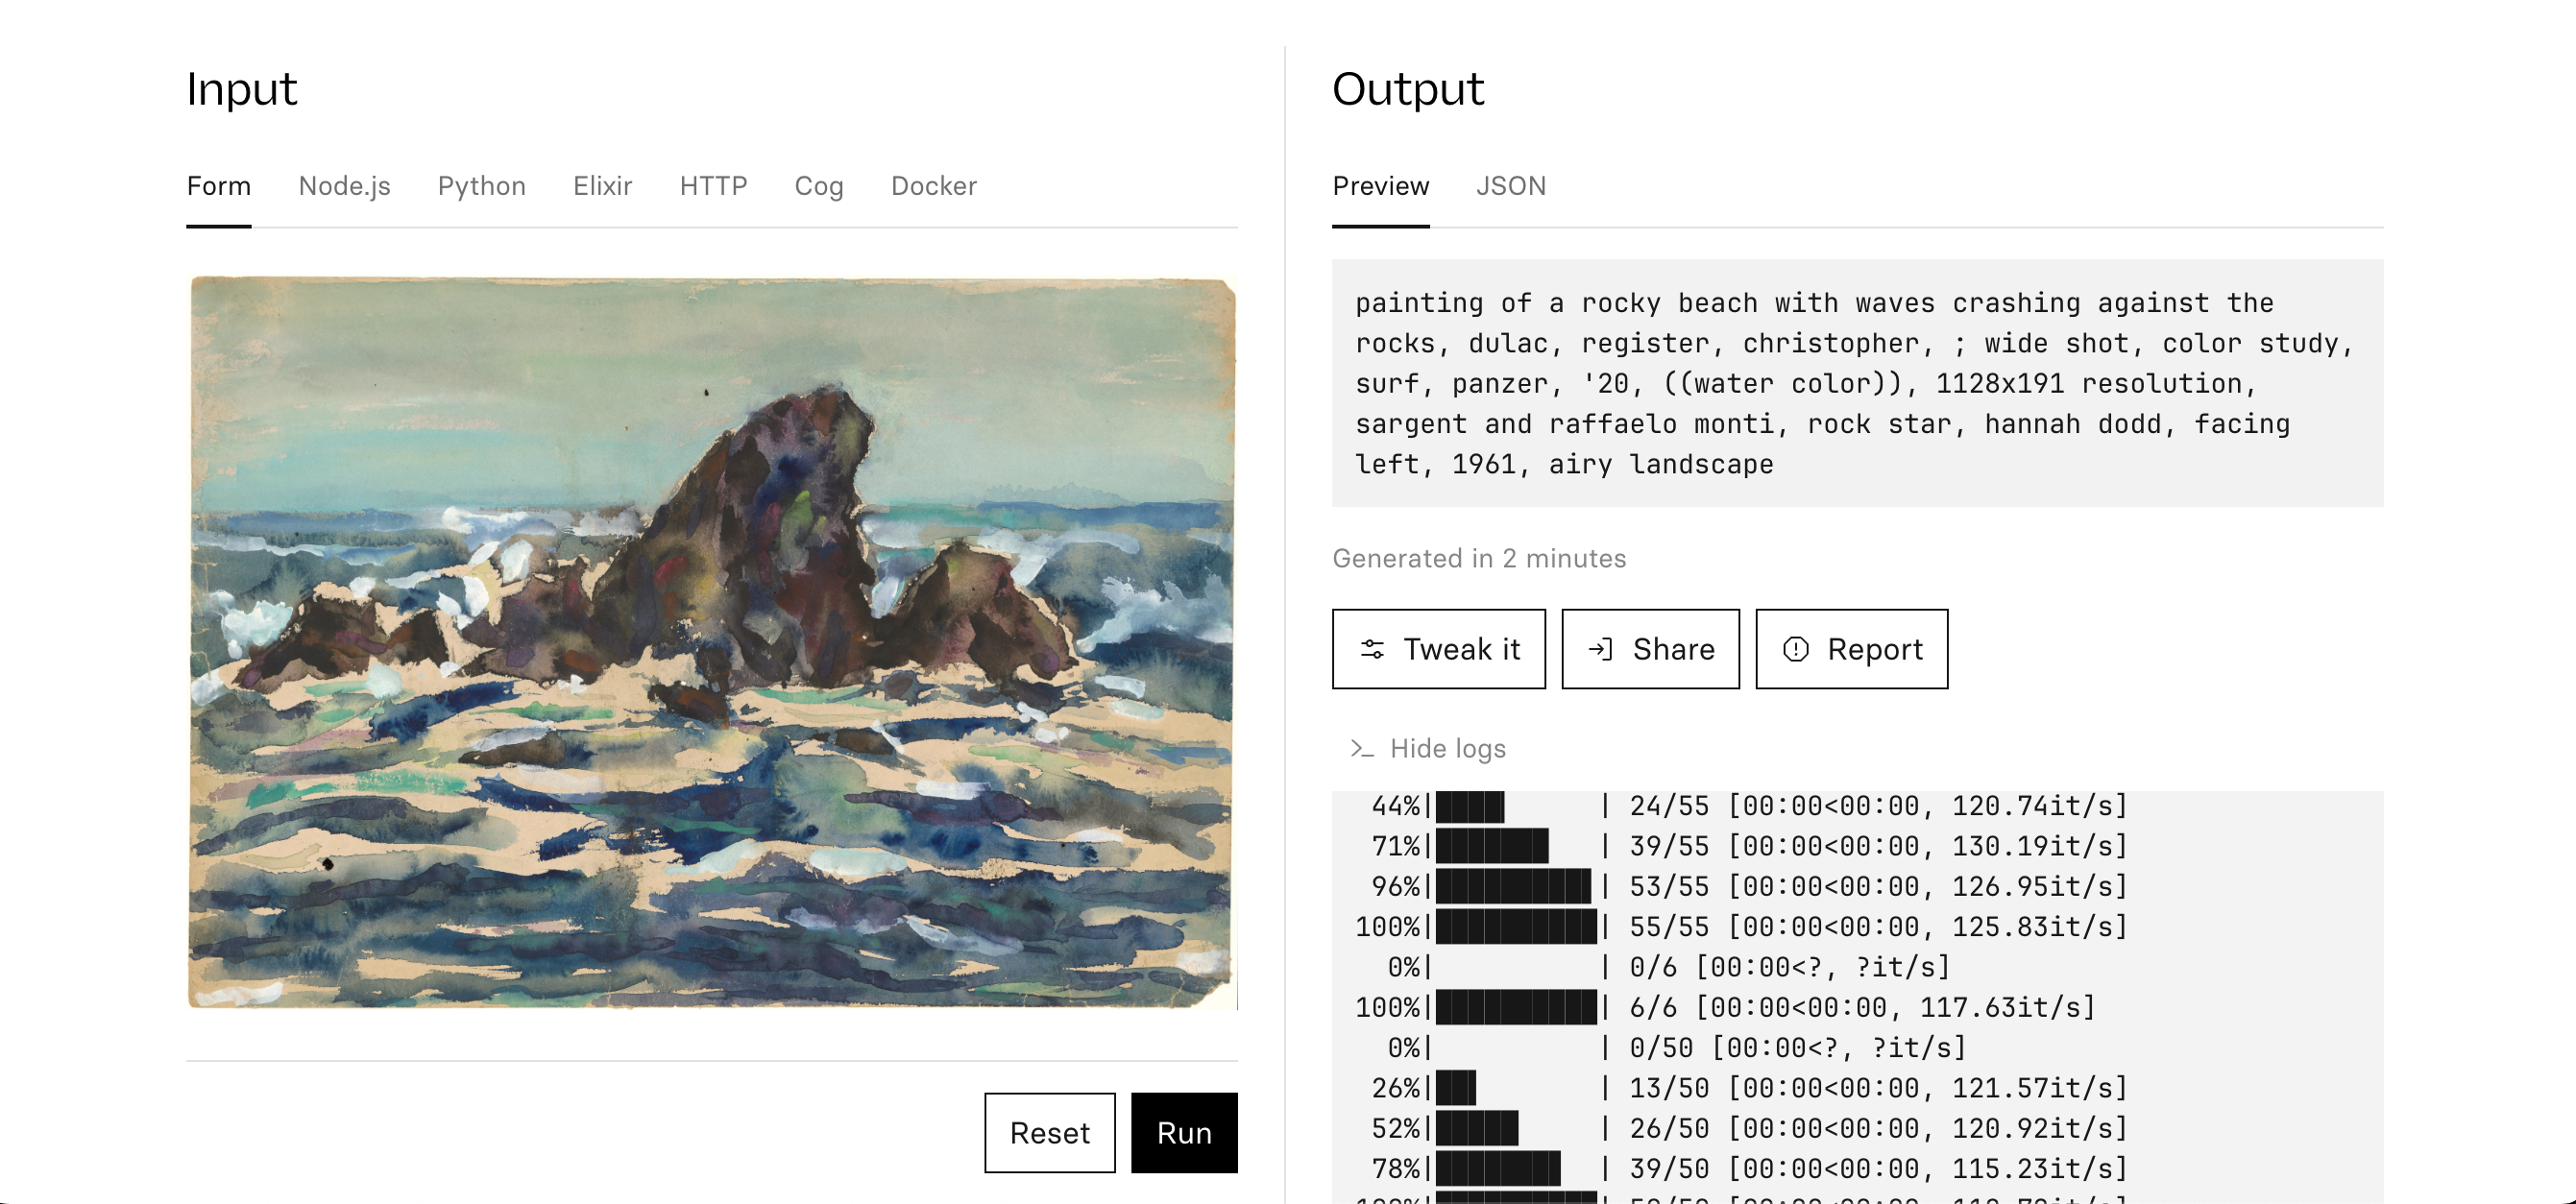The image size is (2576, 1204).
Task: Click the terminal prompt icon beside Hide logs
Action: pyautogui.click(x=1361, y=748)
